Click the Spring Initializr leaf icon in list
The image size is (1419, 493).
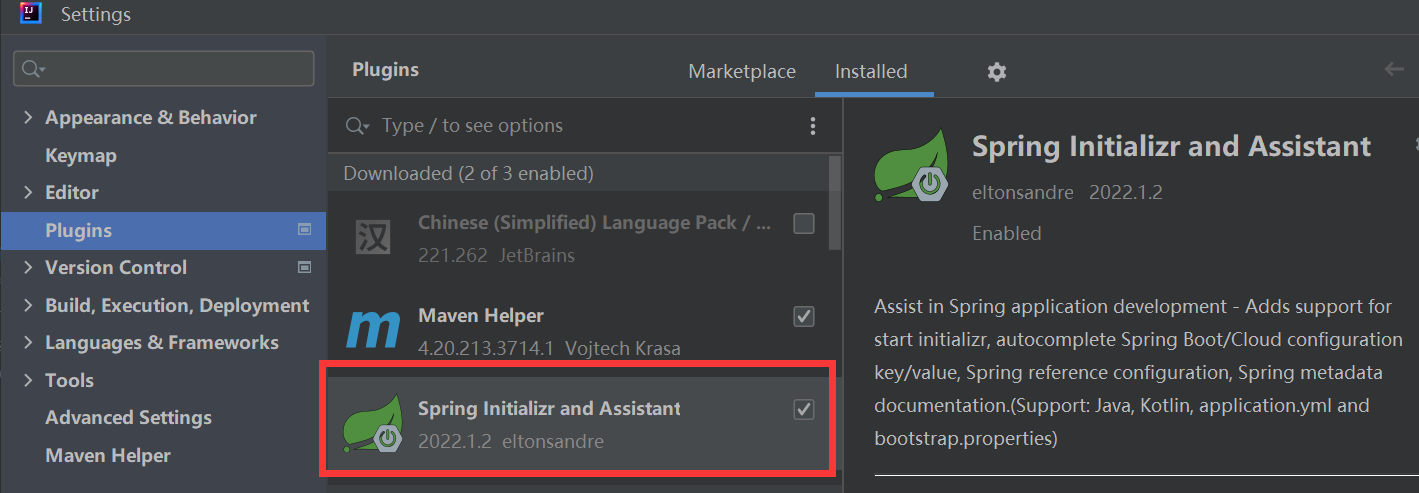tap(373, 424)
